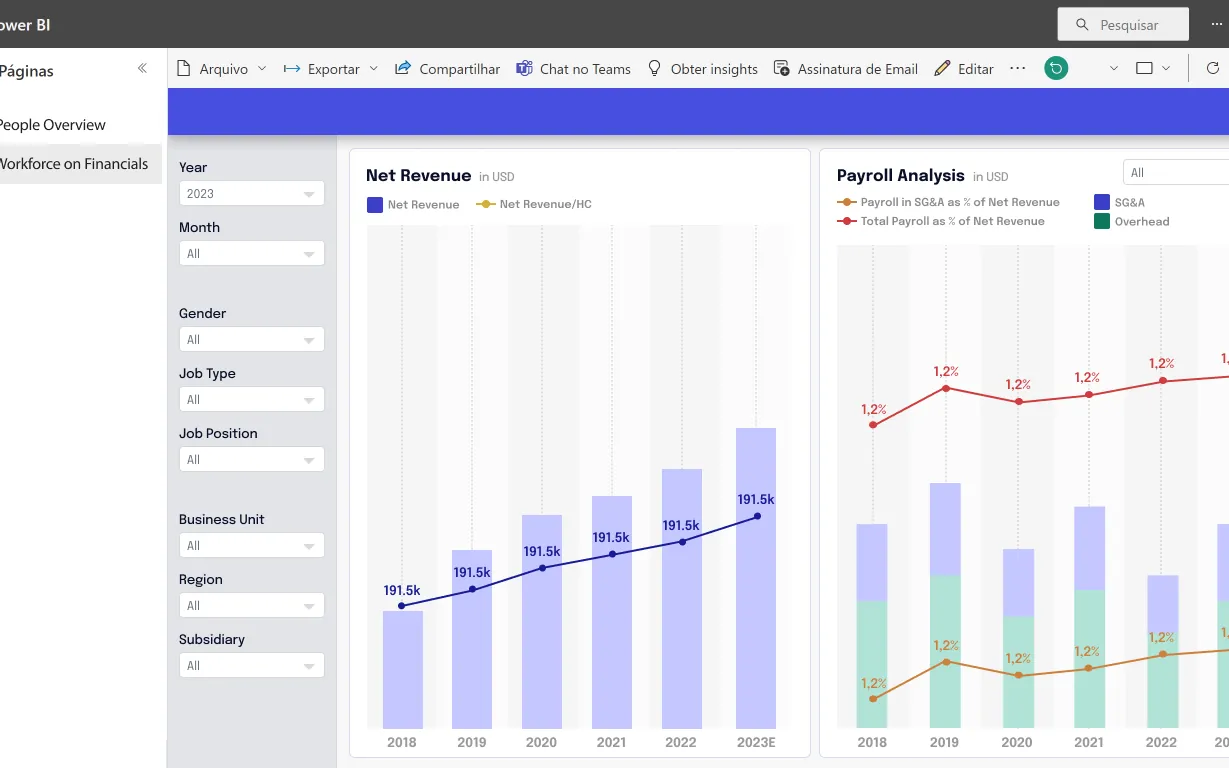Click the 2020 Net Revenue bar

(x=542, y=622)
